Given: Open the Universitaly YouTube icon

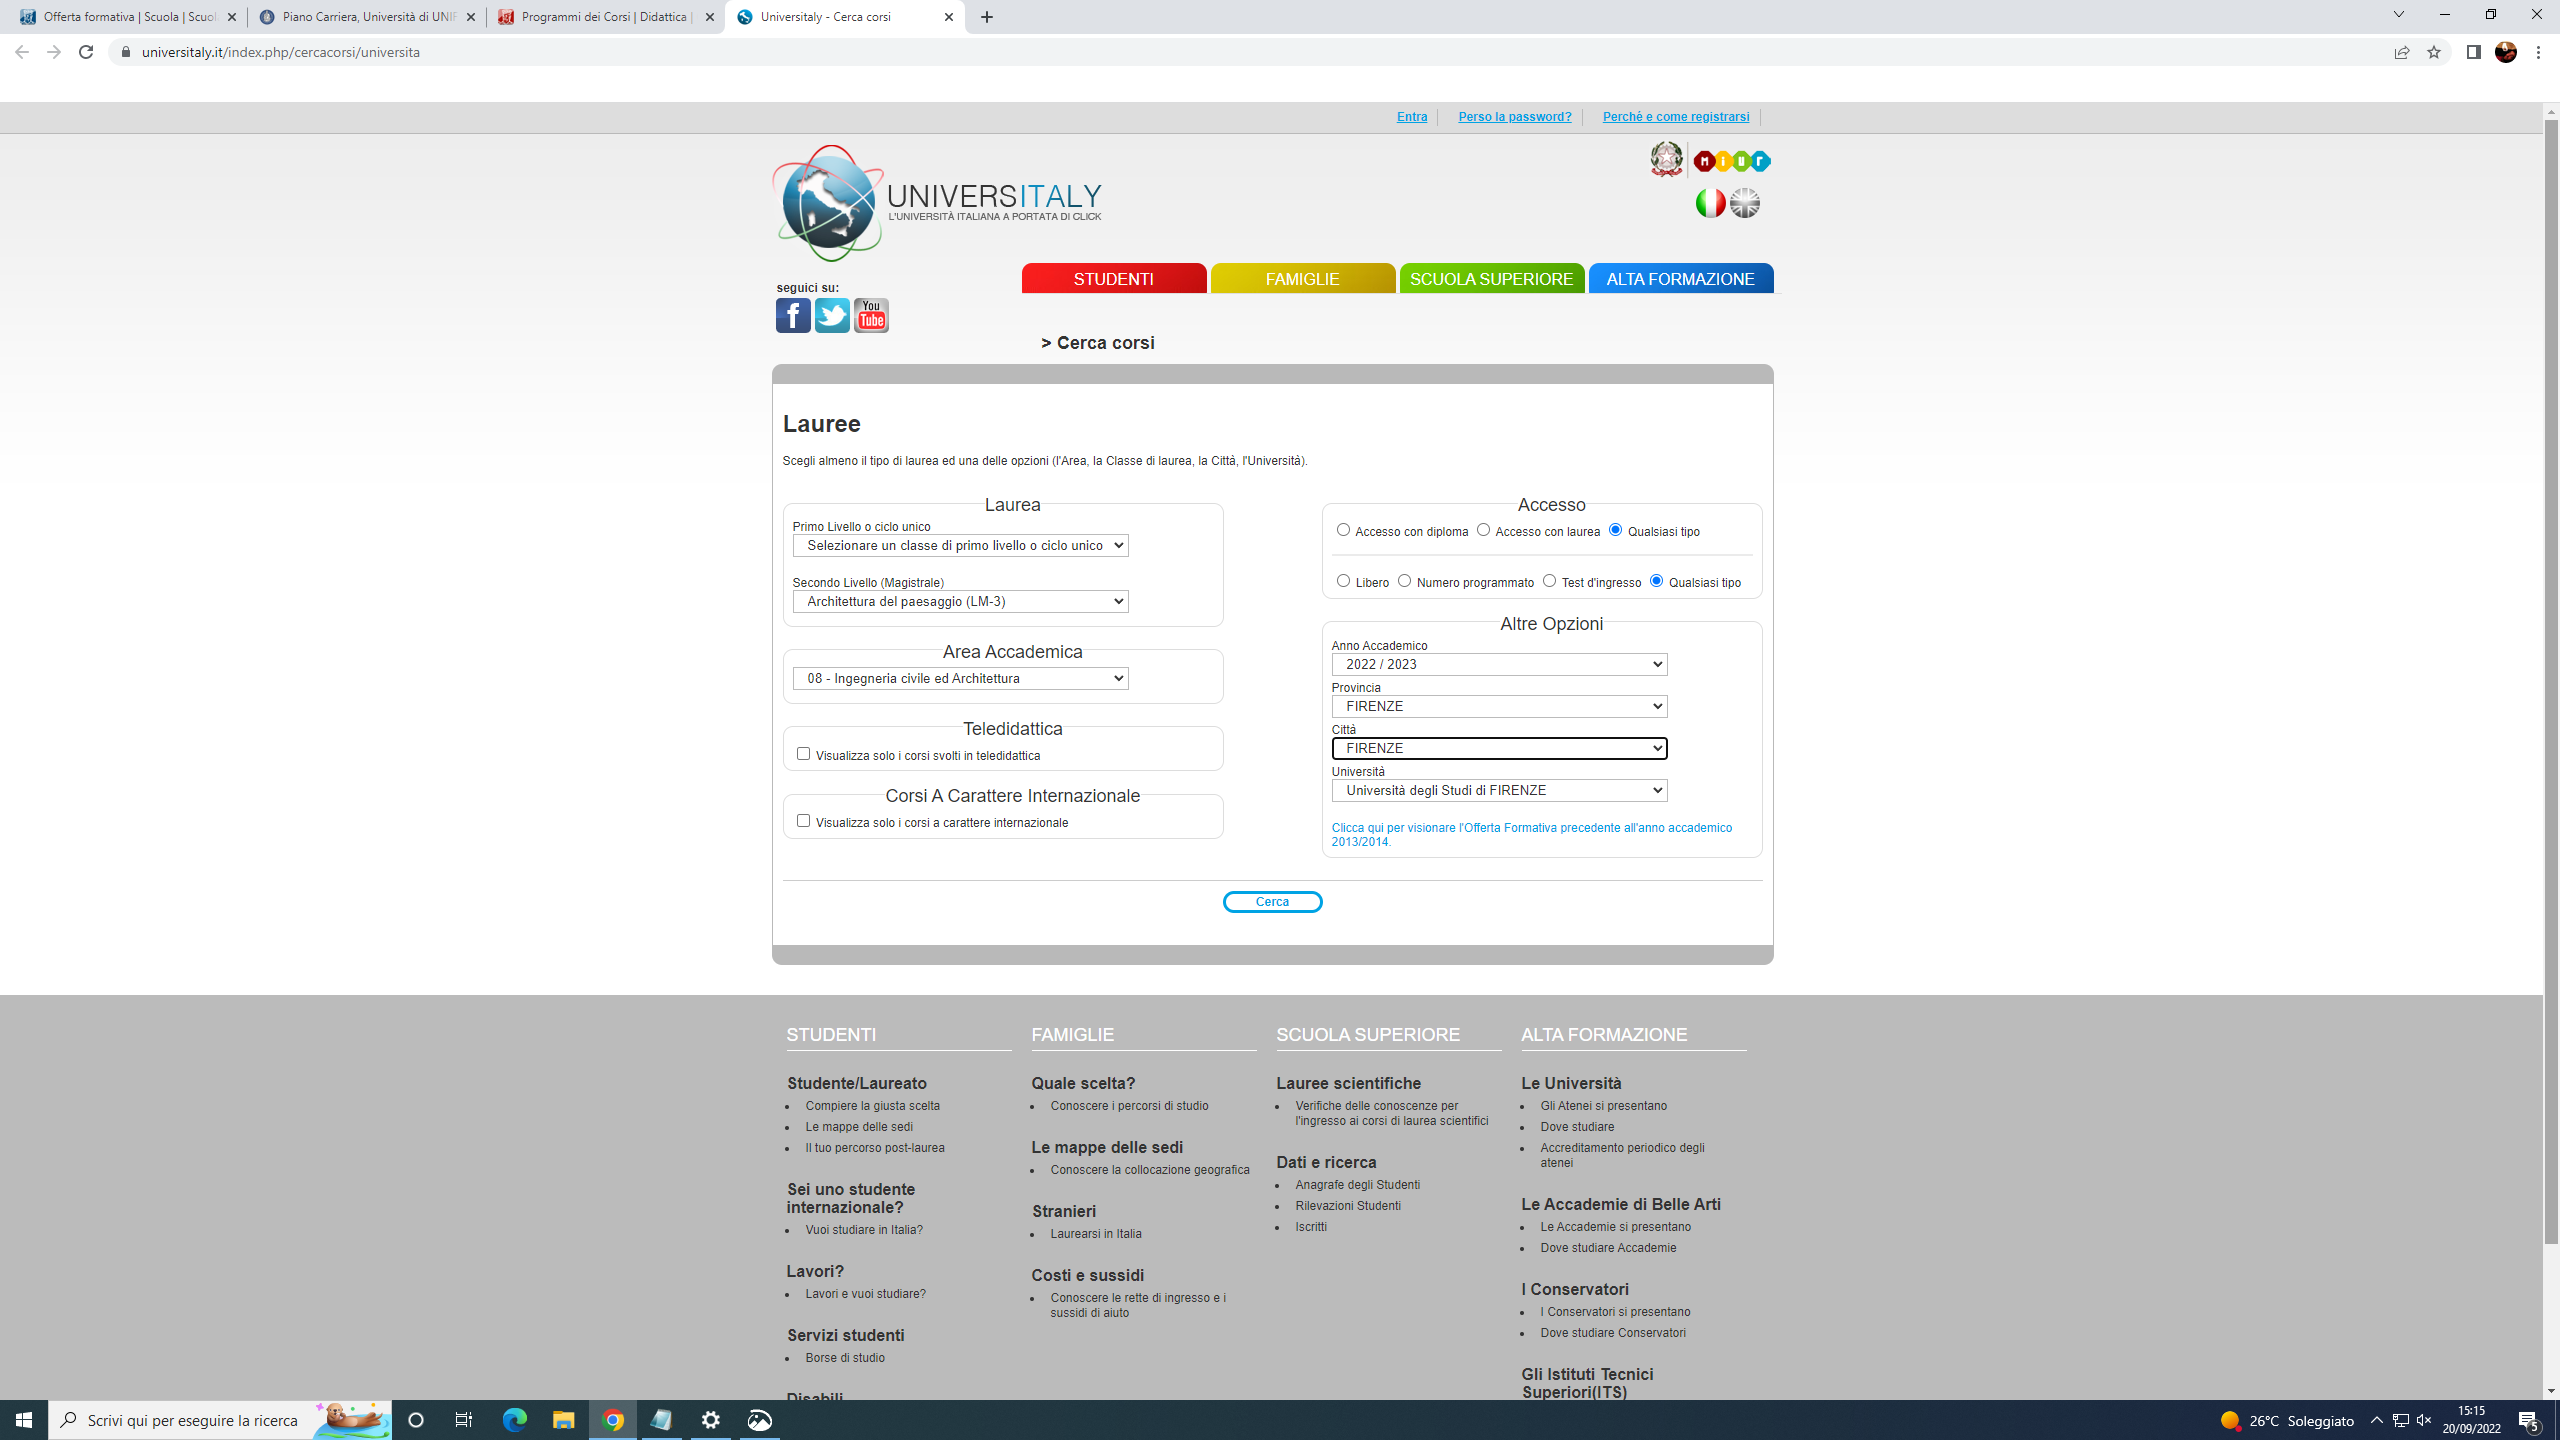Looking at the screenshot, I should [871, 316].
